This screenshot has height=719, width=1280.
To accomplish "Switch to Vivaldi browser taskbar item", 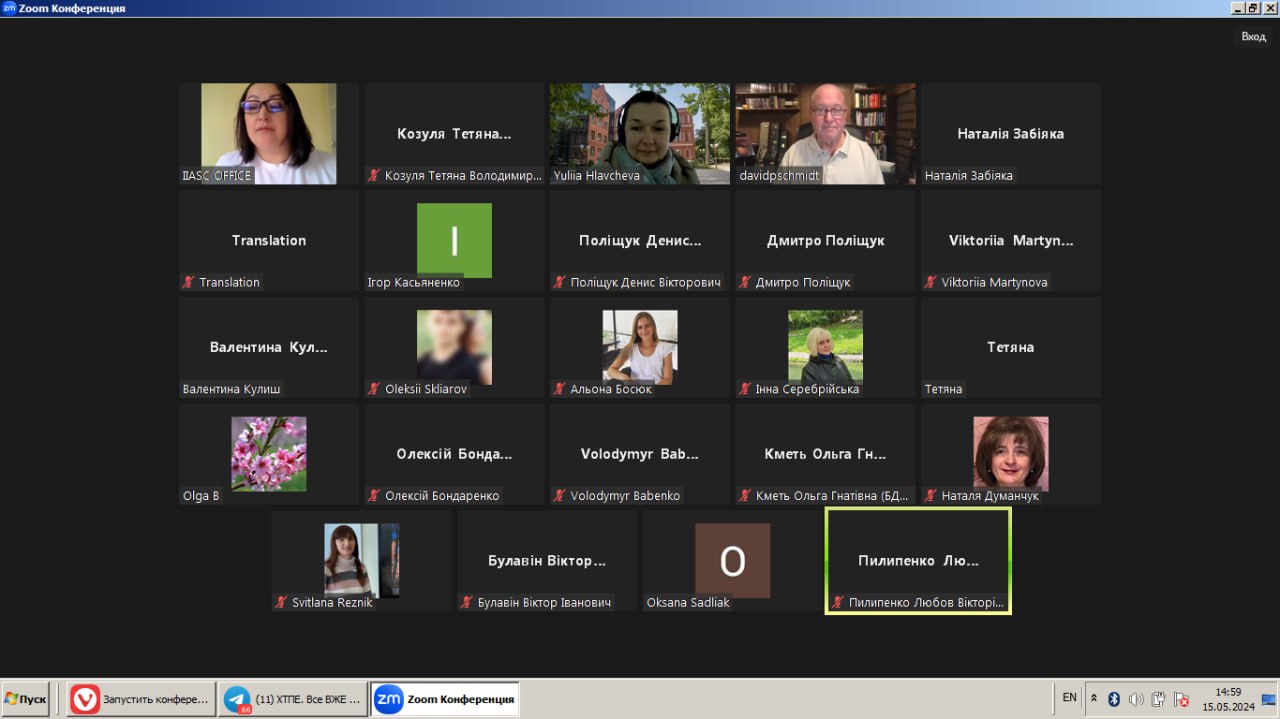I will 141,699.
